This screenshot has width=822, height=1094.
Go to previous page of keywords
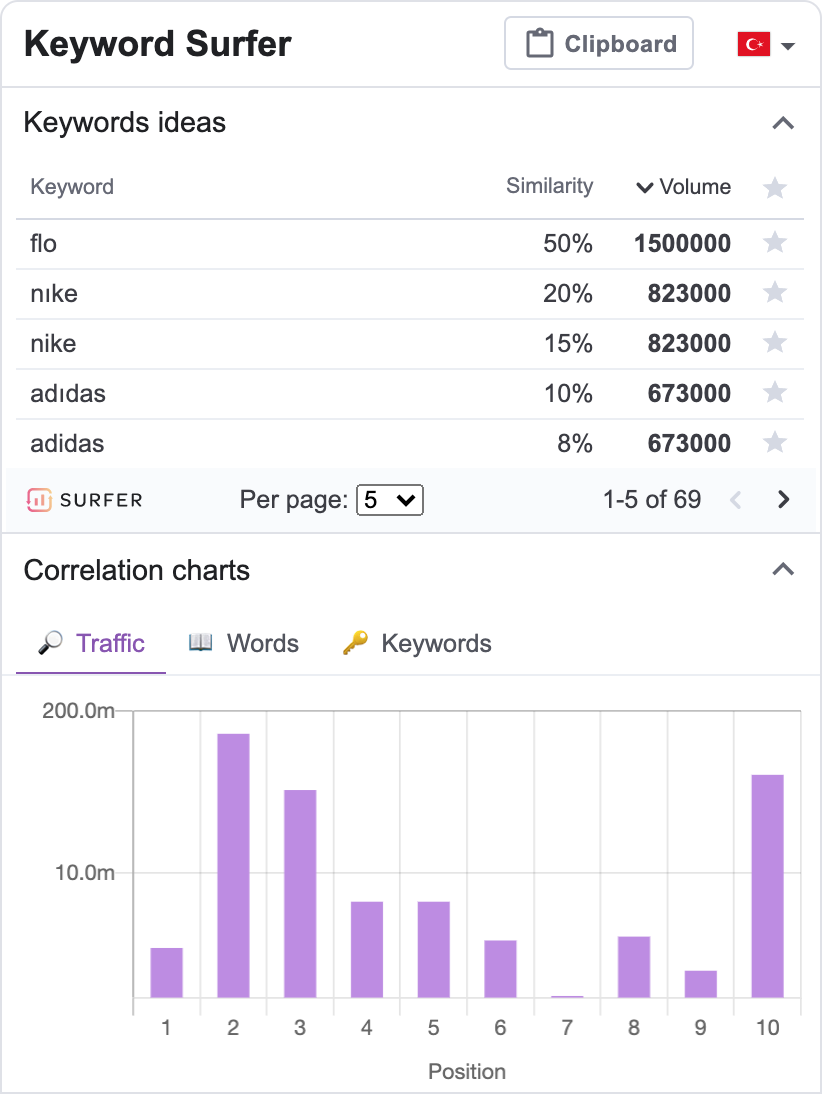(735, 500)
